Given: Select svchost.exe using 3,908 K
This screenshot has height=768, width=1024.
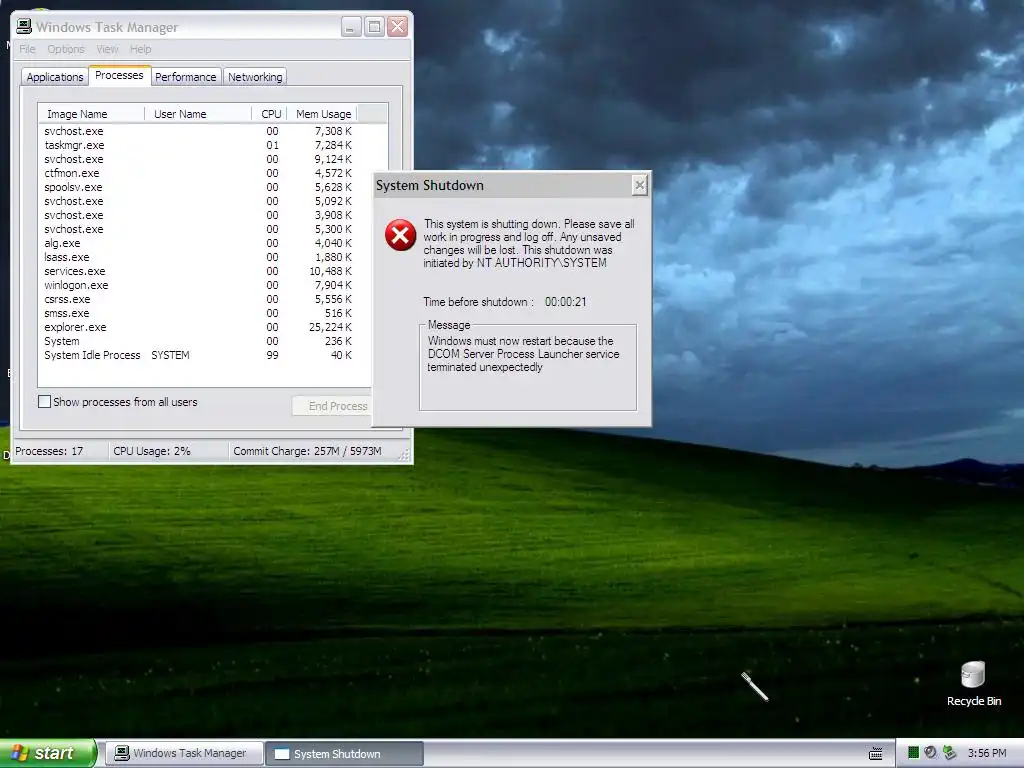Looking at the screenshot, I should (198, 215).
